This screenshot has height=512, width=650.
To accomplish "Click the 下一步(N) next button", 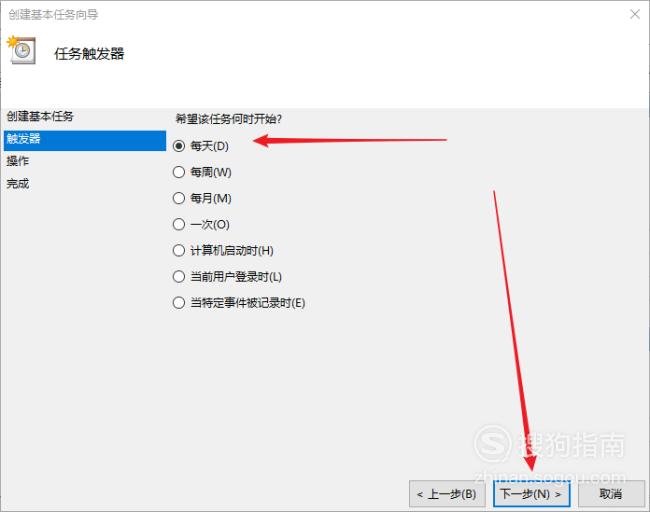I will 531,494.
